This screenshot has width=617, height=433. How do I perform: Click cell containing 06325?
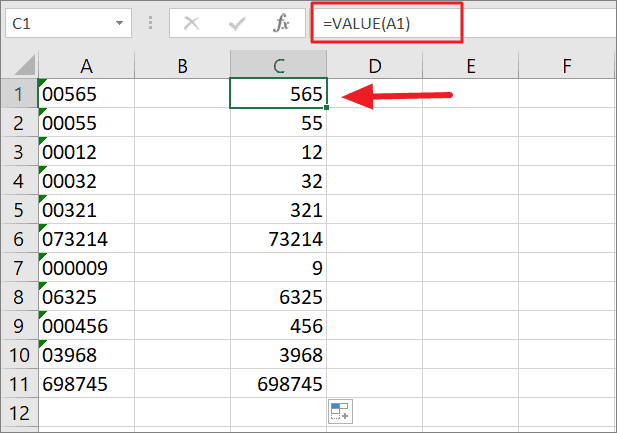(86, 296)
